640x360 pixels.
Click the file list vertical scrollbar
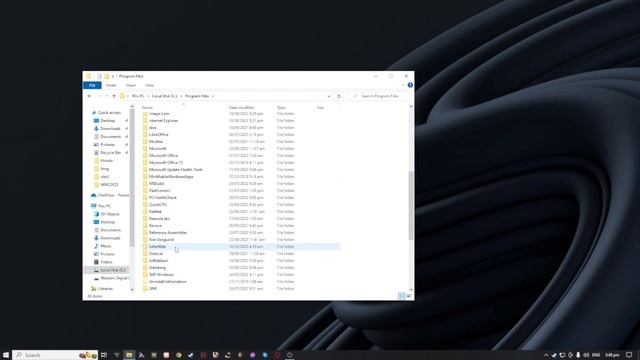411,205
